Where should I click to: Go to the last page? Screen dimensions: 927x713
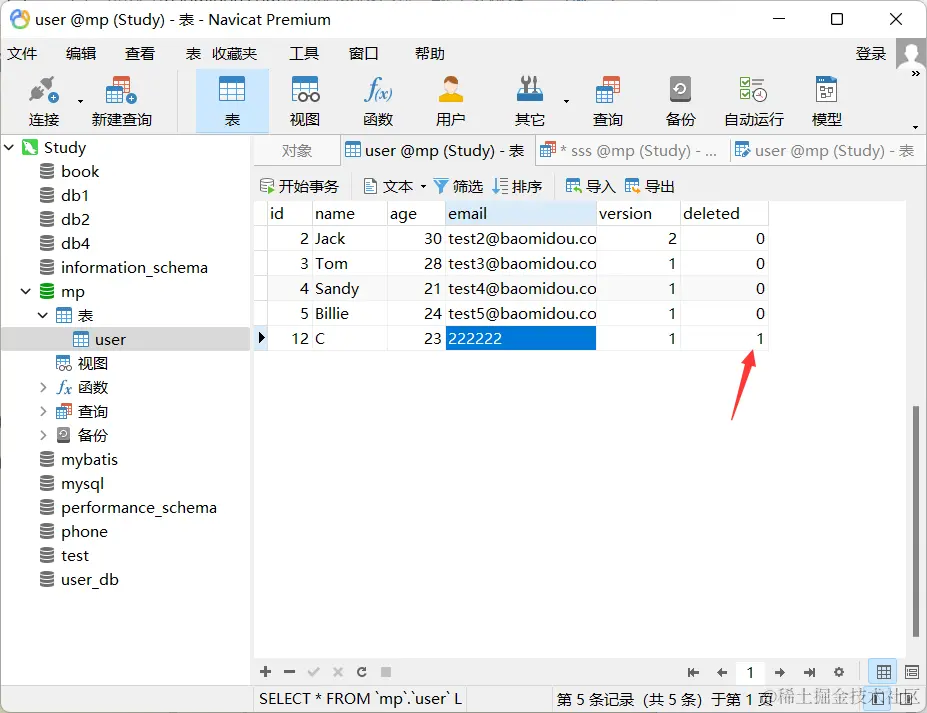809,672
